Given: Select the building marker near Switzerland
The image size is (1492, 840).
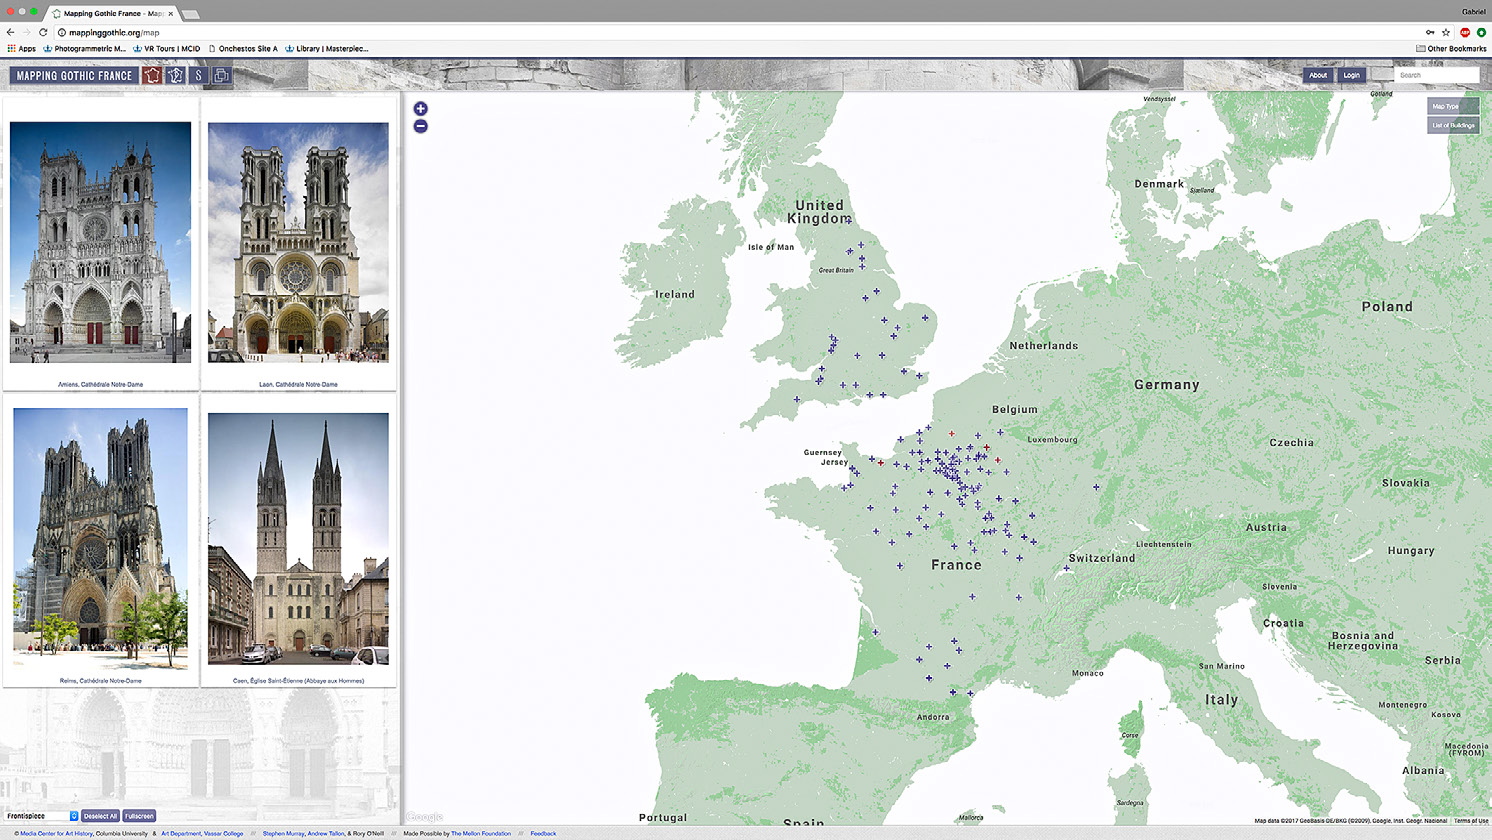Looking at the screenshot, I should (1067, 569).
